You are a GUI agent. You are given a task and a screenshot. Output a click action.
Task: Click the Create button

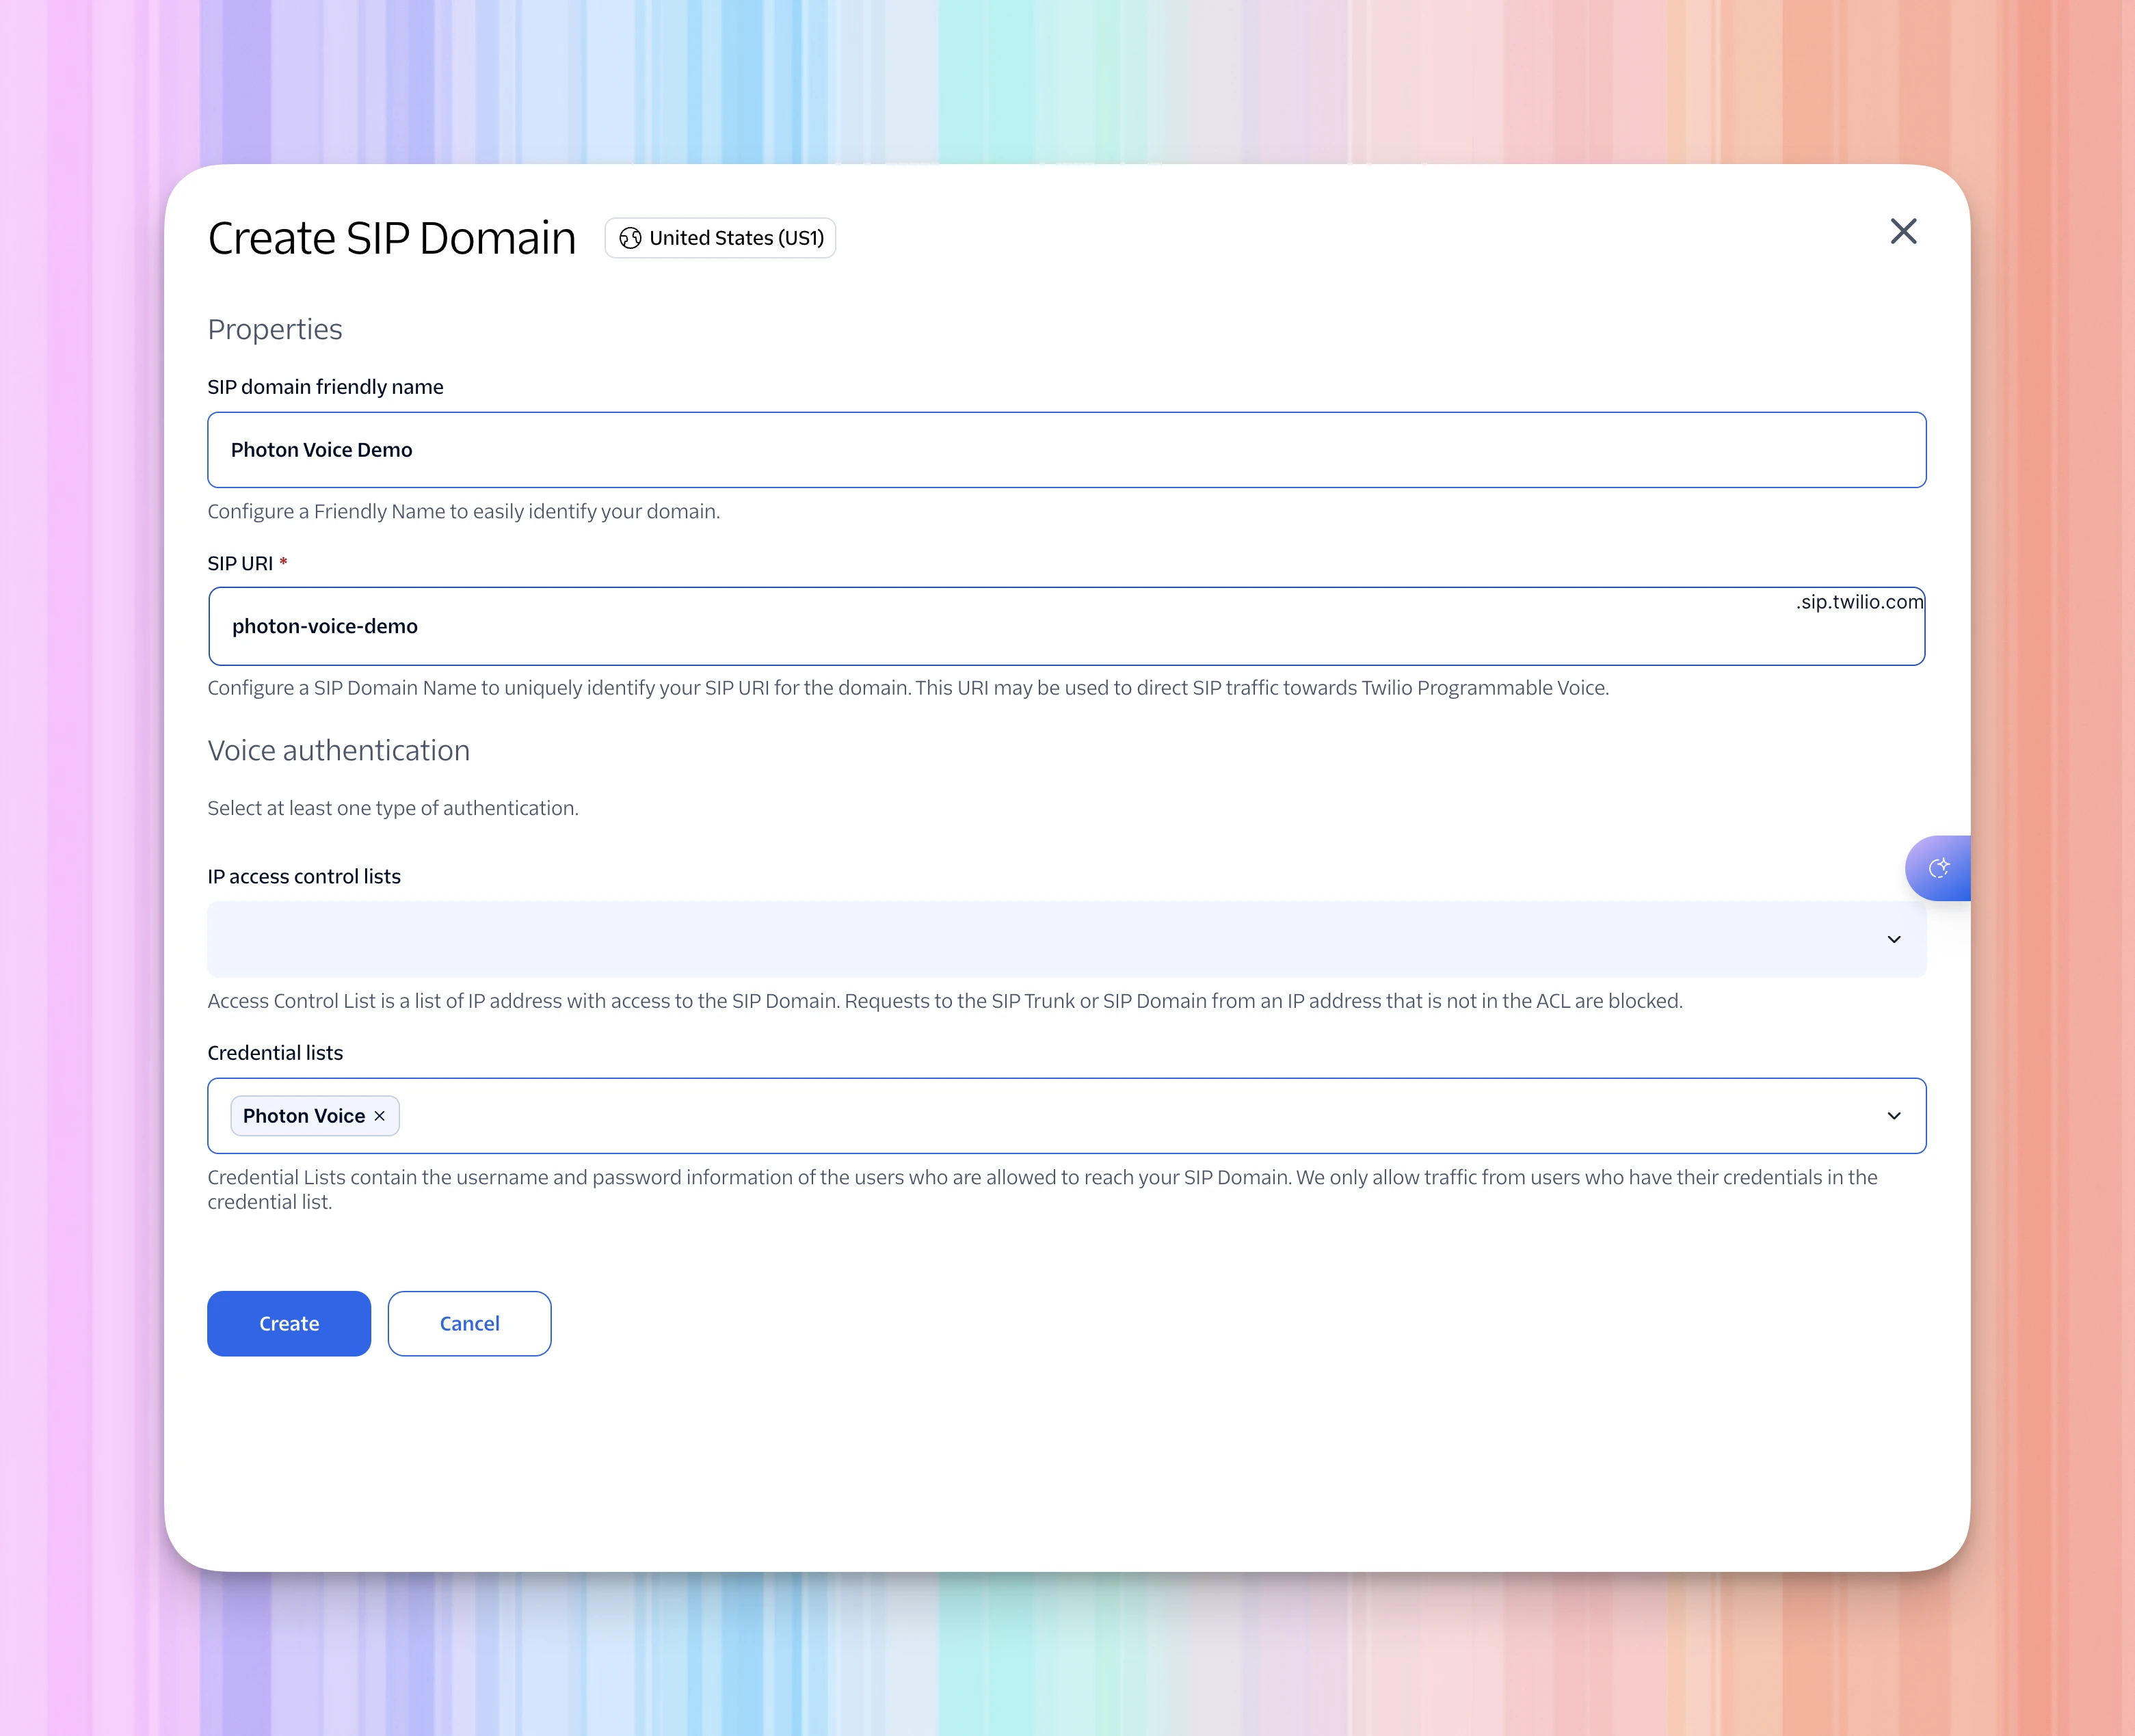(289, 1324)
